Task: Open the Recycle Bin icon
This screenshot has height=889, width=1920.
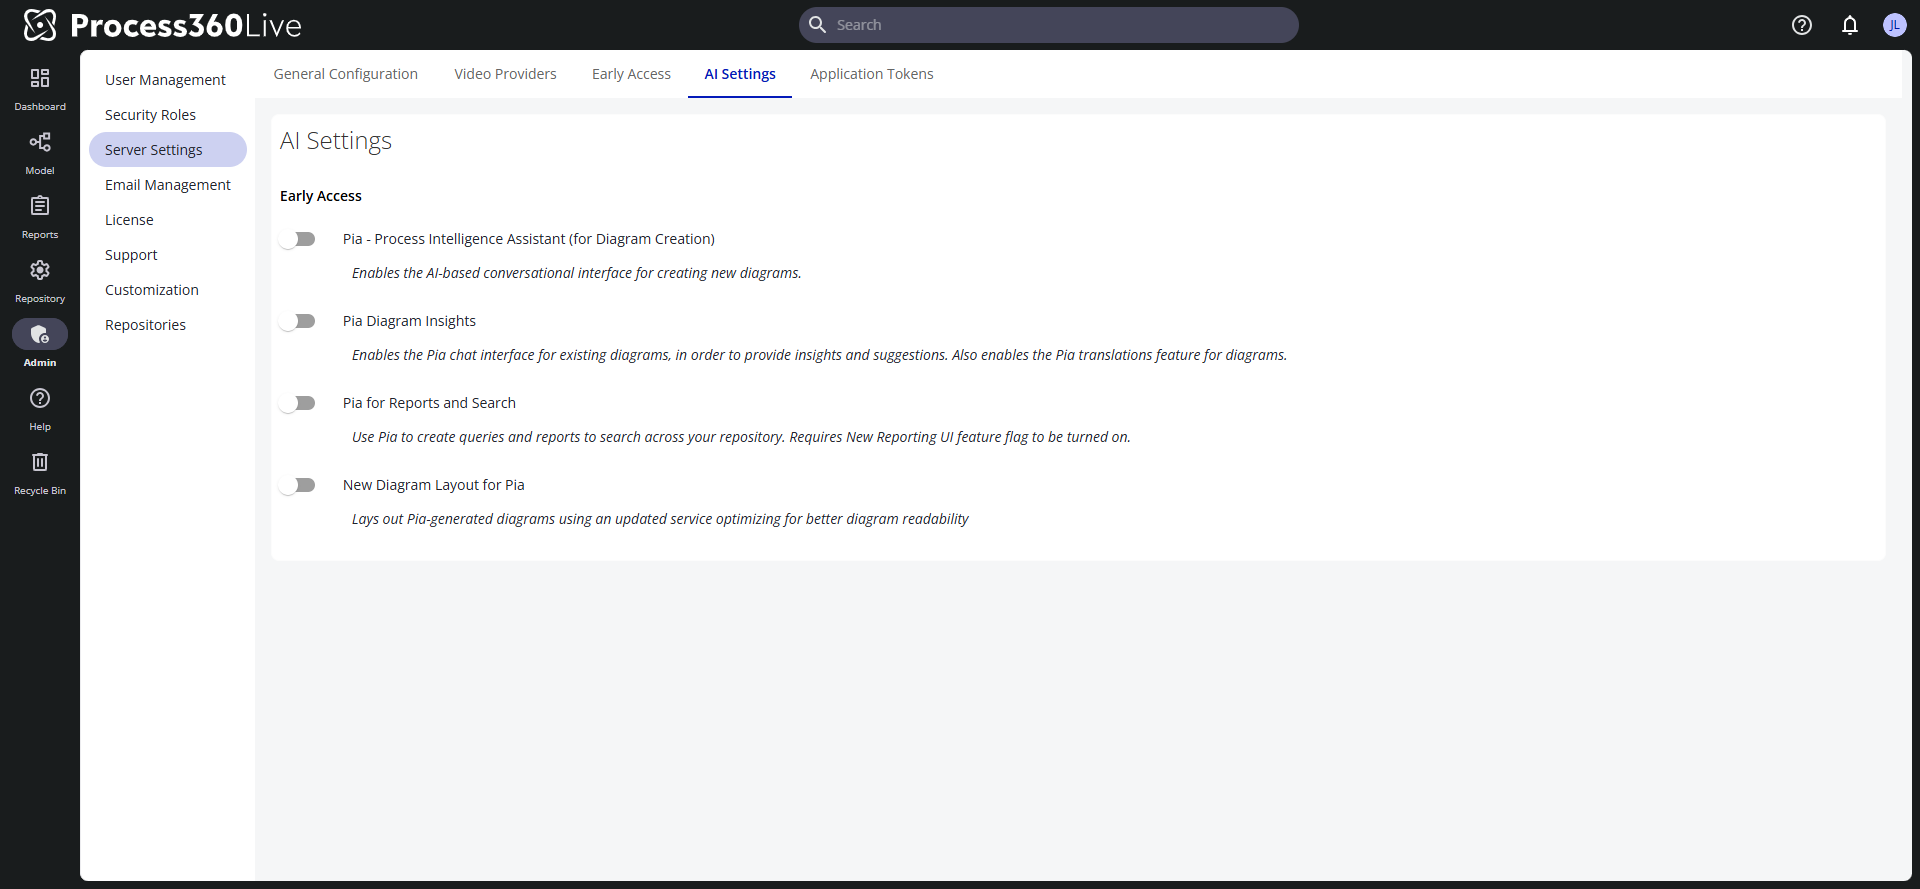Action: click(x=40, y=462)
